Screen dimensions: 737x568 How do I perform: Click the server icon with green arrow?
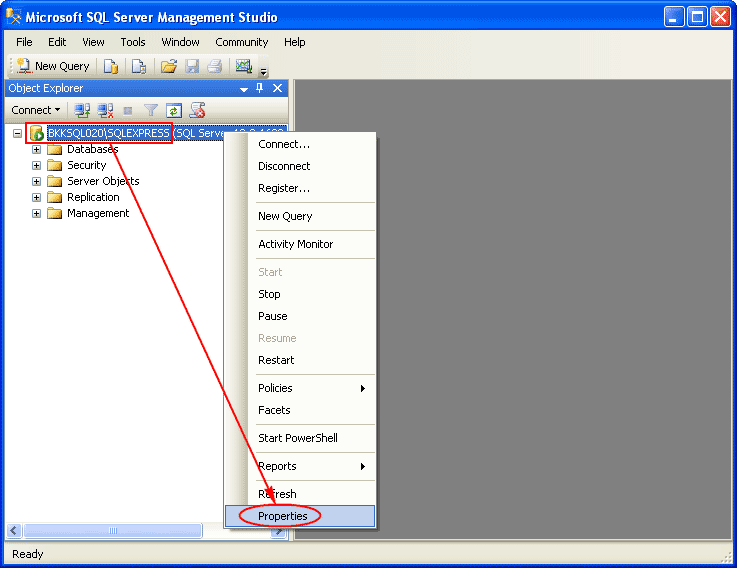pos(37,133)
